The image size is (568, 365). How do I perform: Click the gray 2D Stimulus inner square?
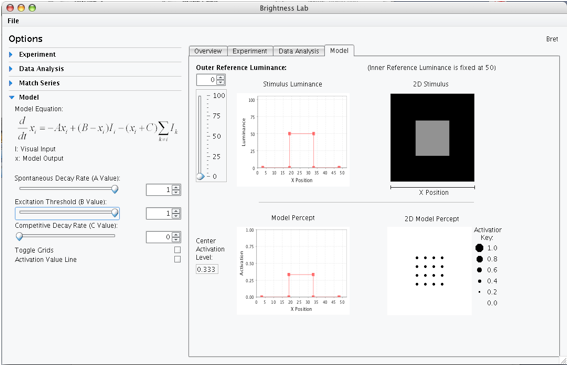[x=432, y=138]
